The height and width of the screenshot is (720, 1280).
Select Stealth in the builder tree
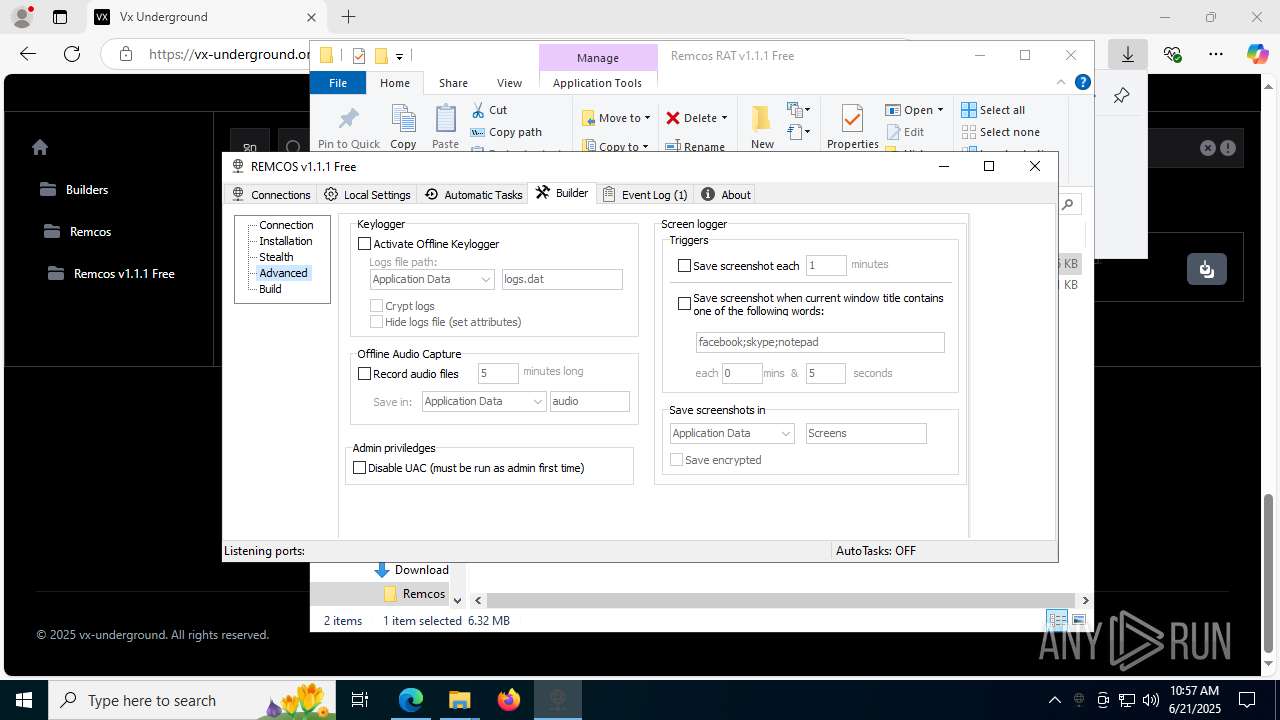pos(276,257)
